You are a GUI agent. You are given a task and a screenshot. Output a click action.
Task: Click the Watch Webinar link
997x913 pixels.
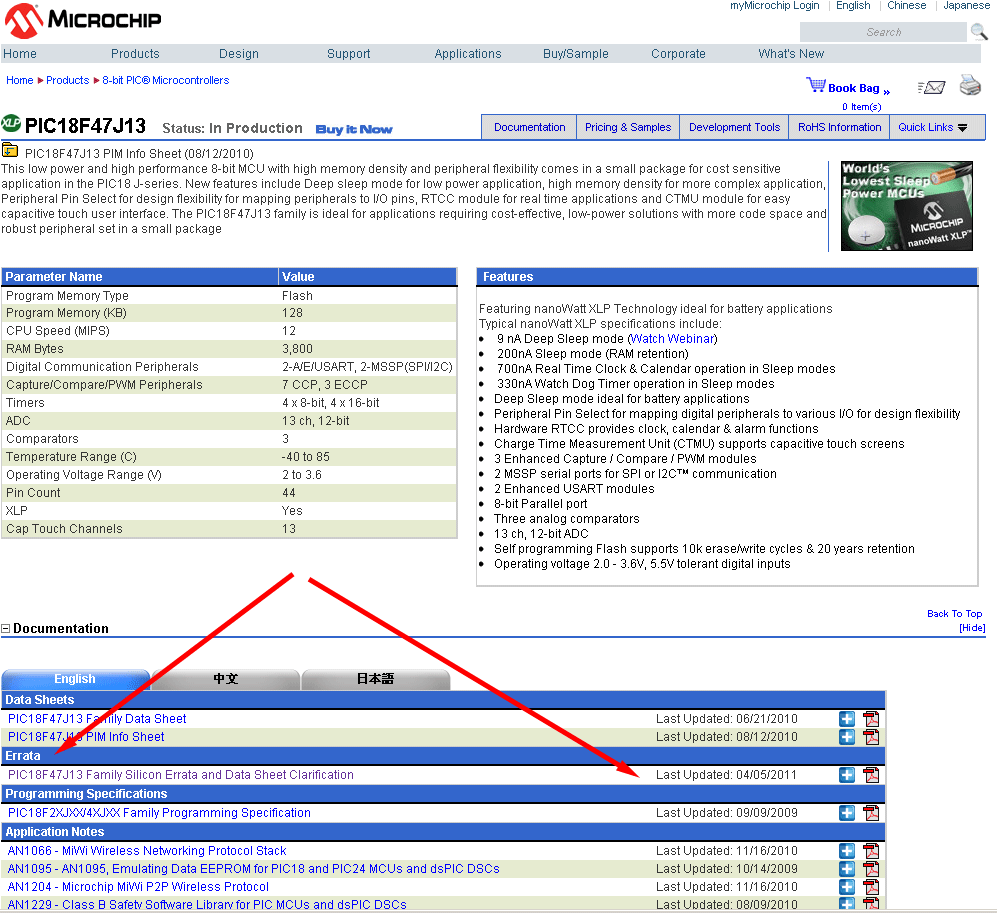coord(673,339)
